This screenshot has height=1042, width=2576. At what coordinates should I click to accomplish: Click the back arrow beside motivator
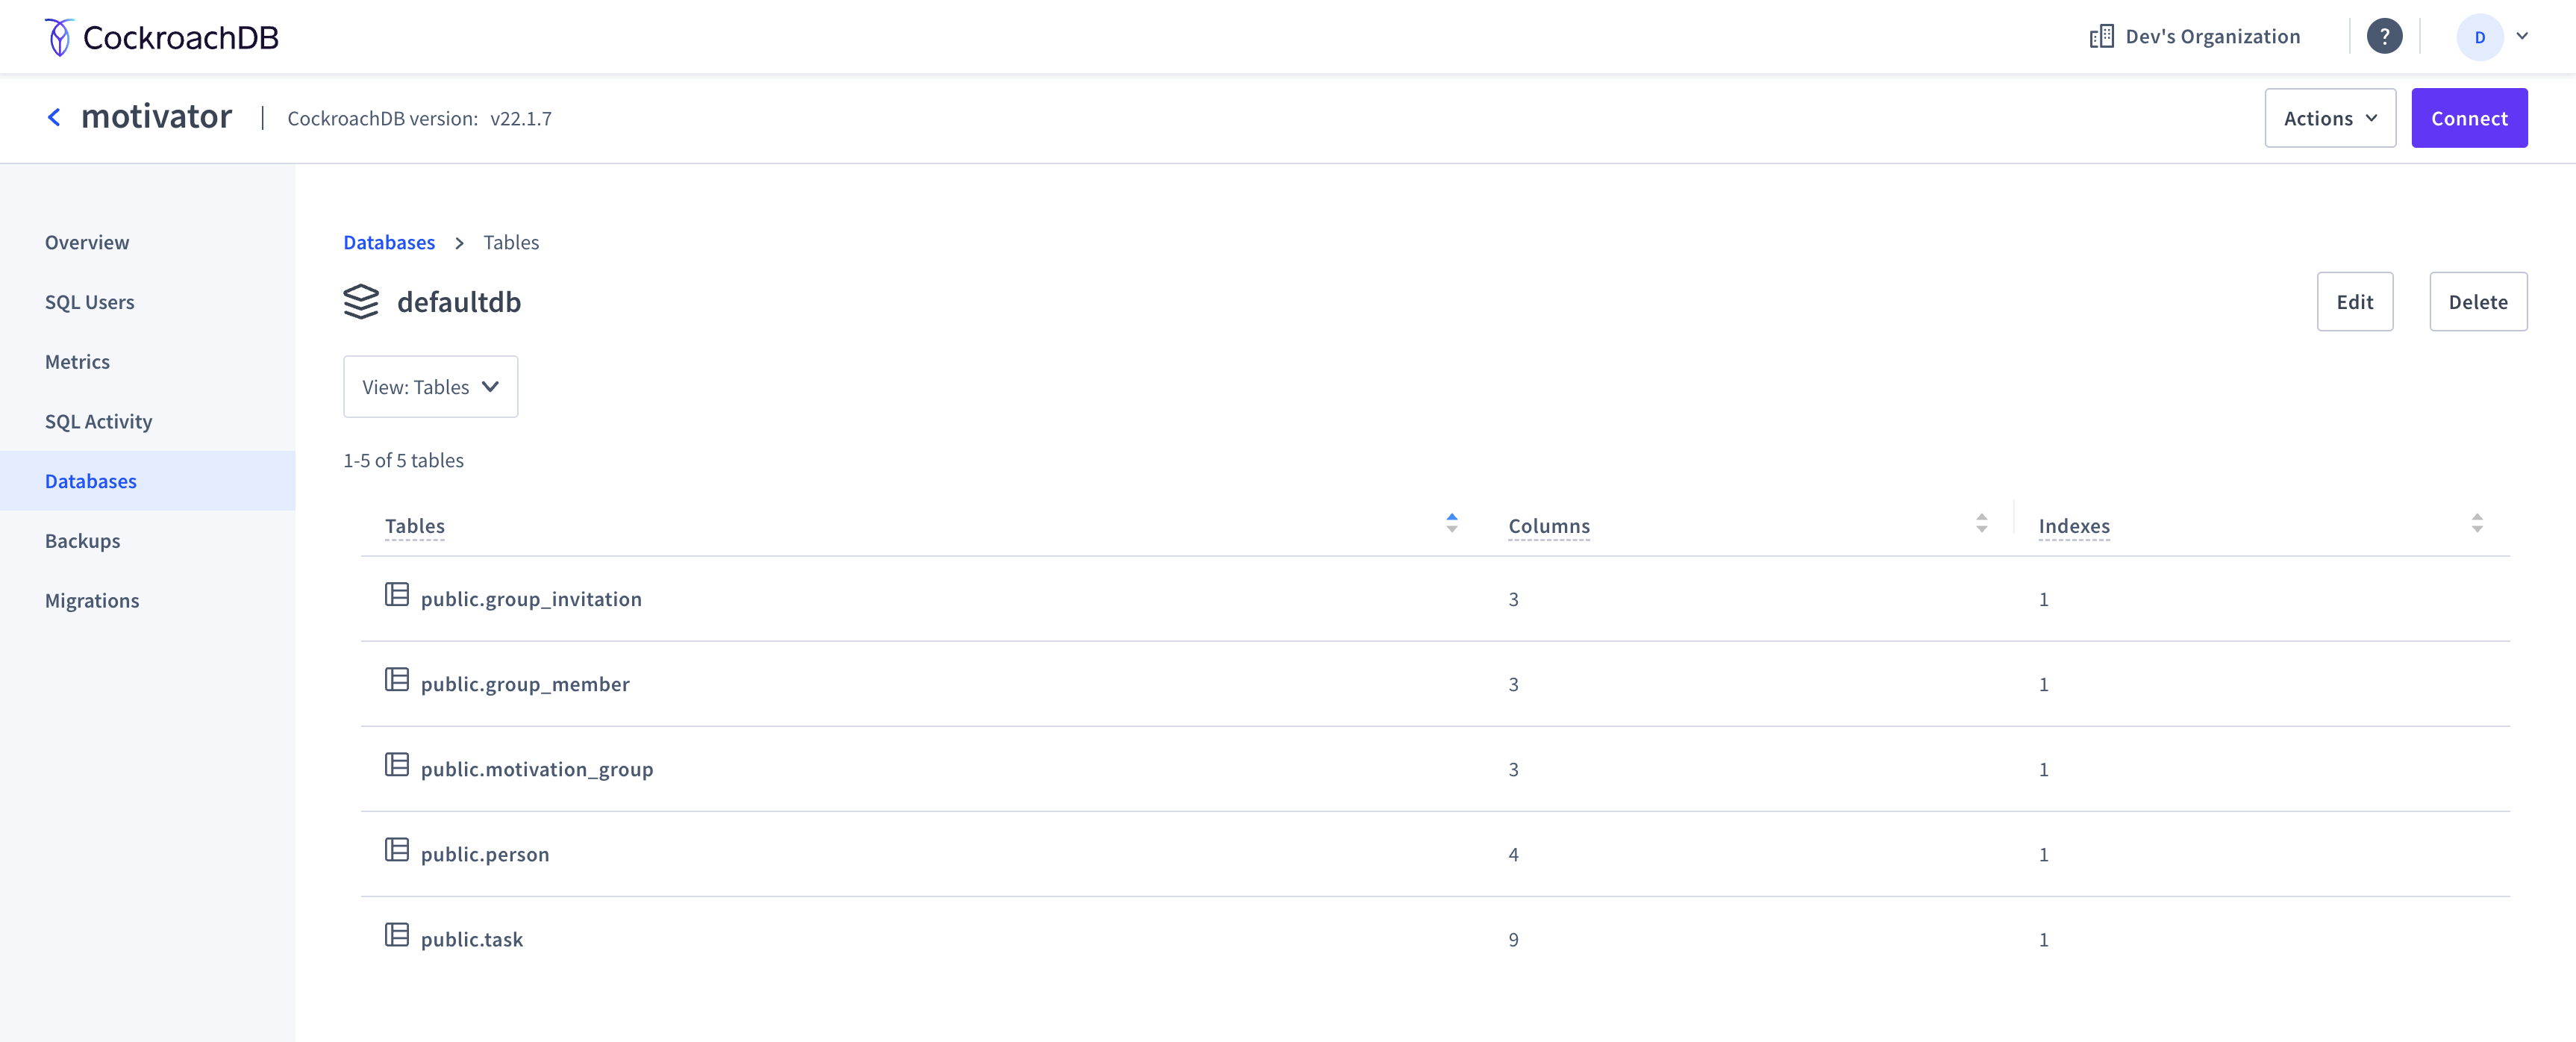(x=54, y=117)
